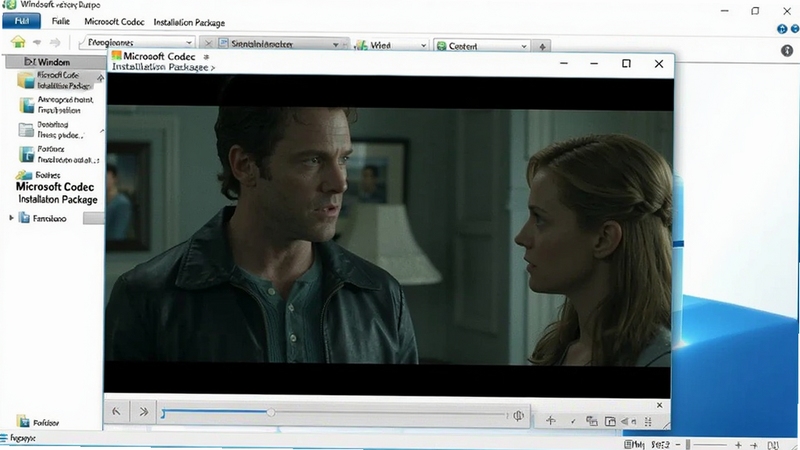Maximize the Microsoft Codec player window
Image resolution: width=800 pixels, height=450 pixels.
626,63
